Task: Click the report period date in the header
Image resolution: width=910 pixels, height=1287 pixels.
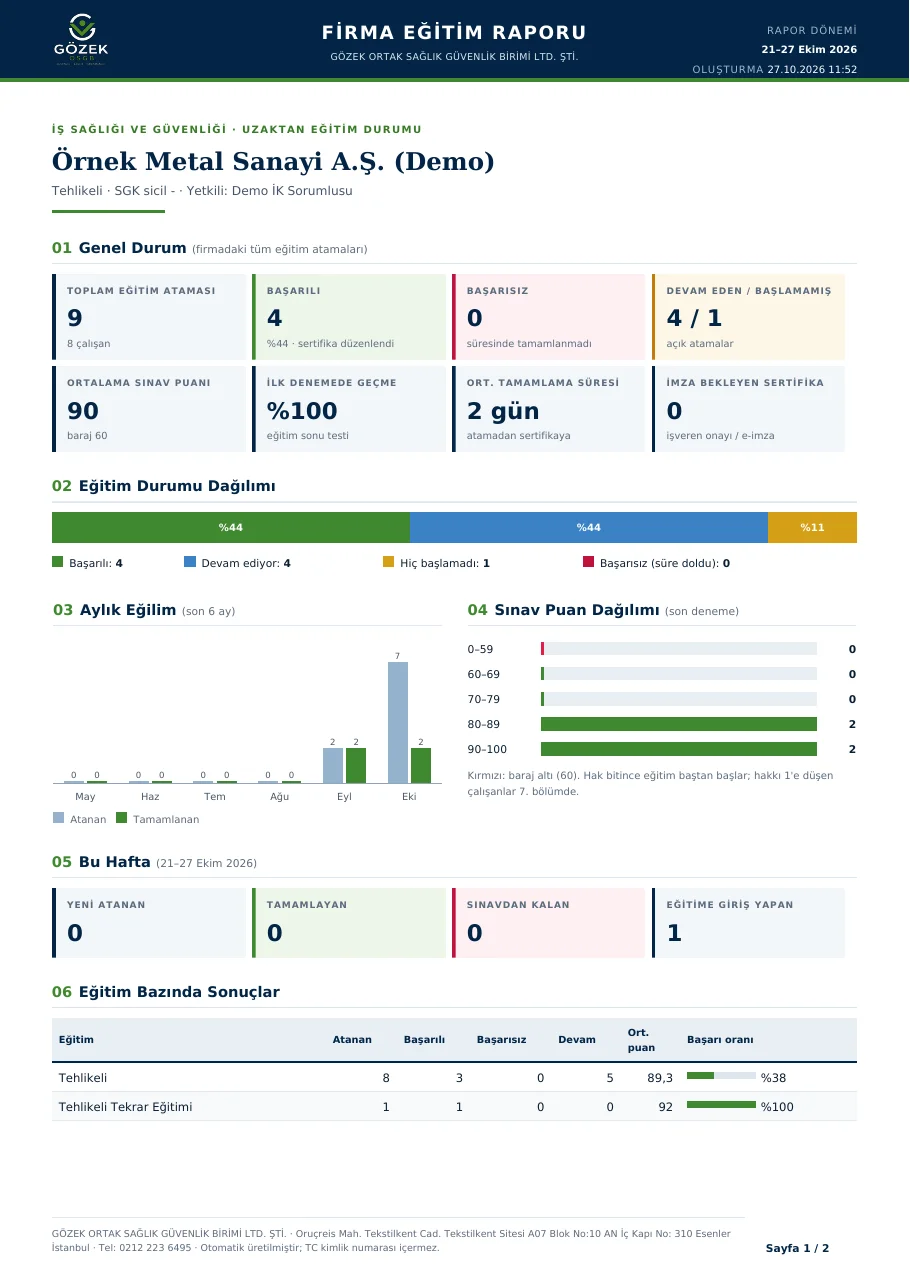Action: coord(809,49)
